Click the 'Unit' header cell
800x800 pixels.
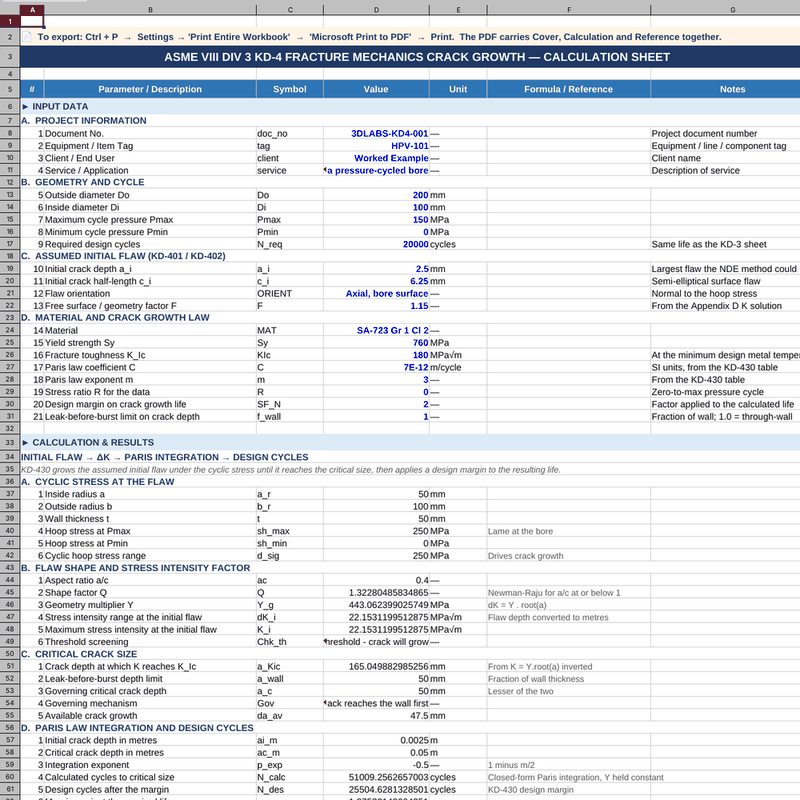point(458,89)
